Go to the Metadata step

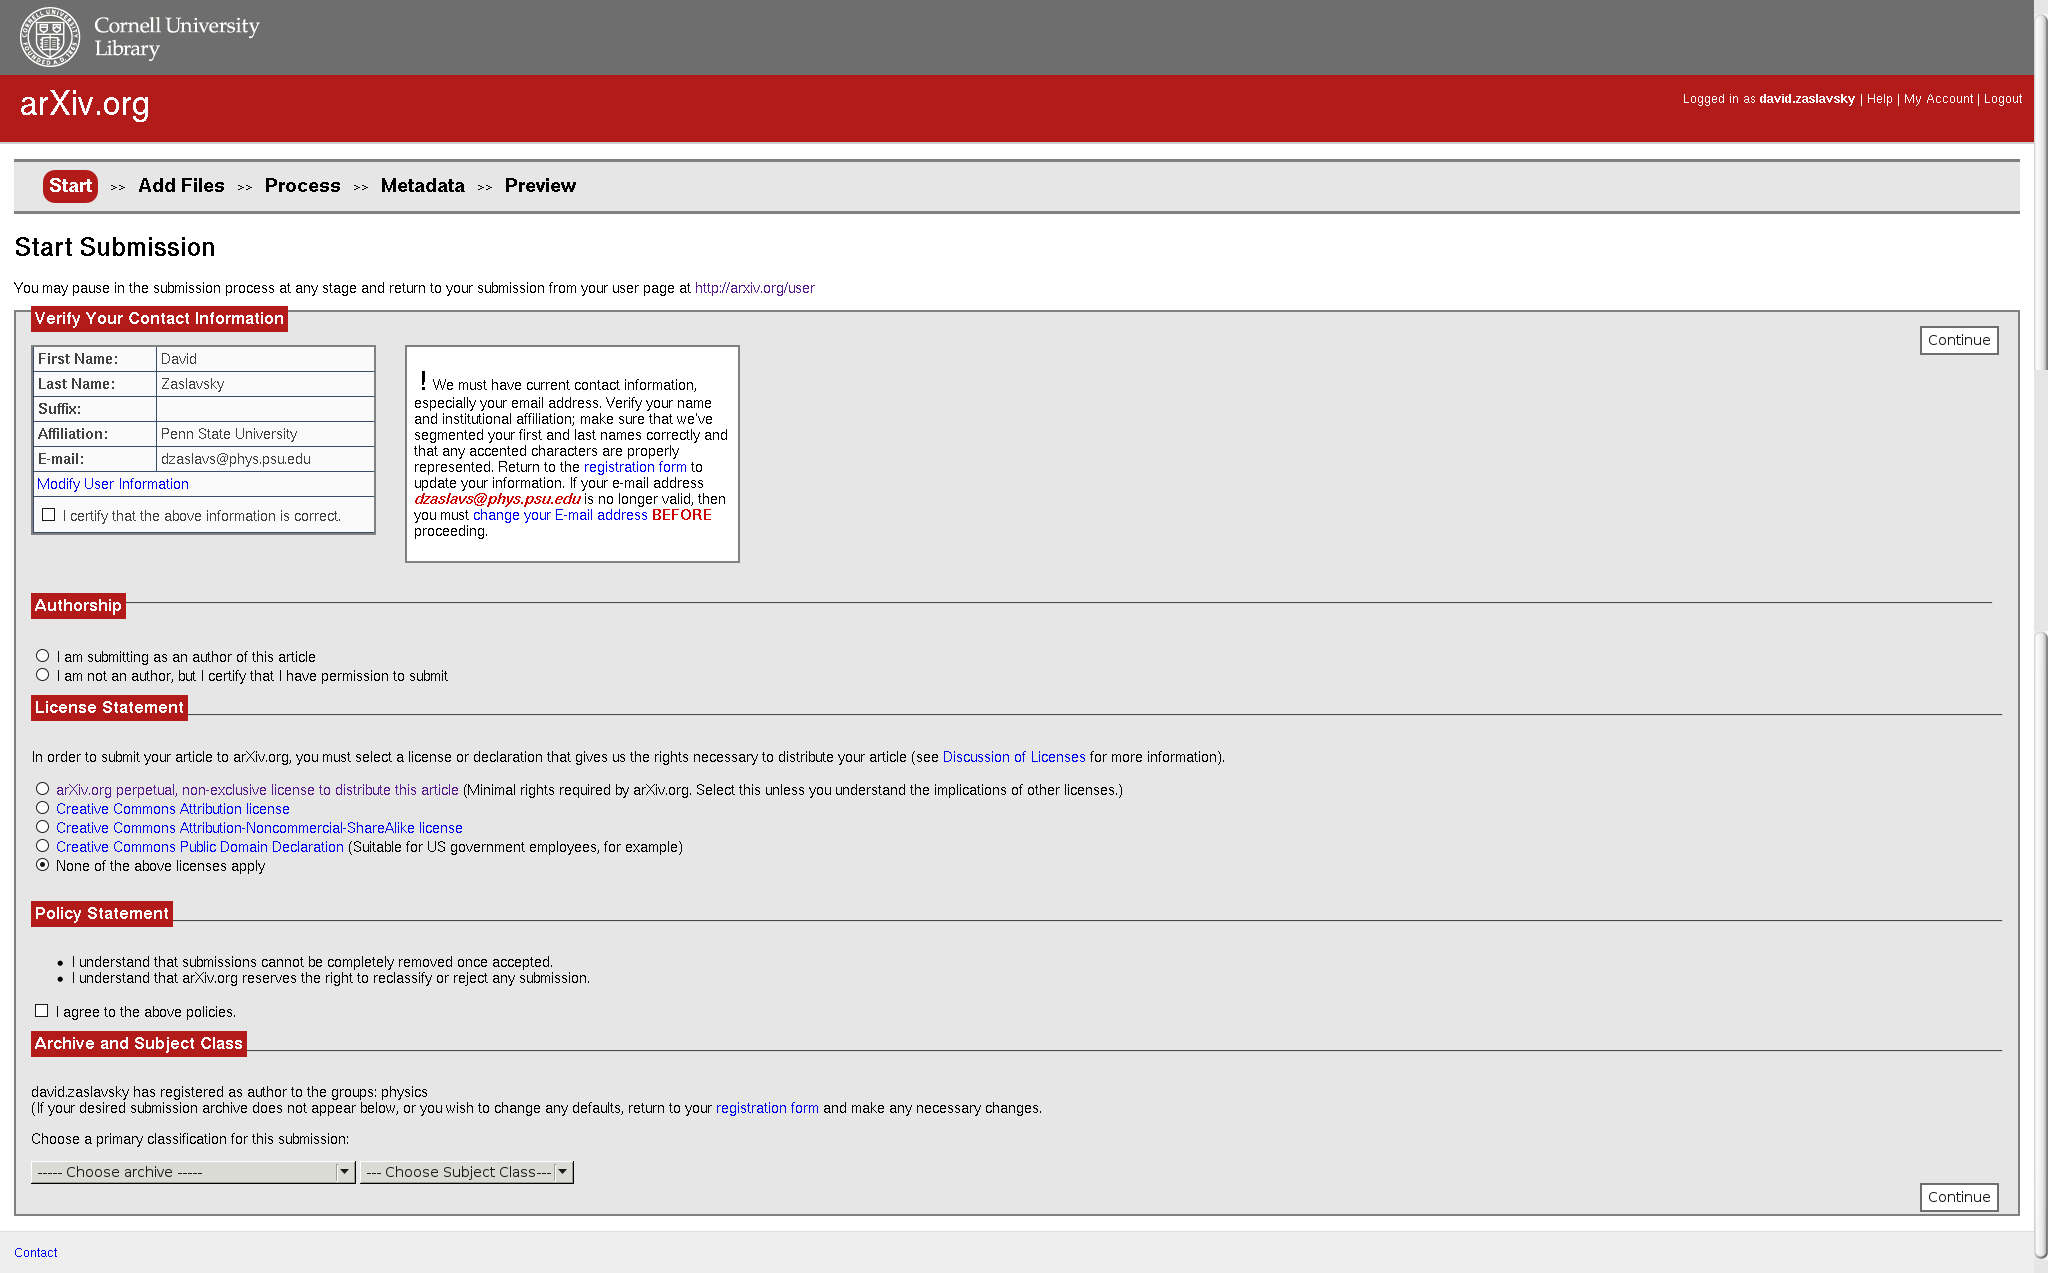(x=422, y=186)
